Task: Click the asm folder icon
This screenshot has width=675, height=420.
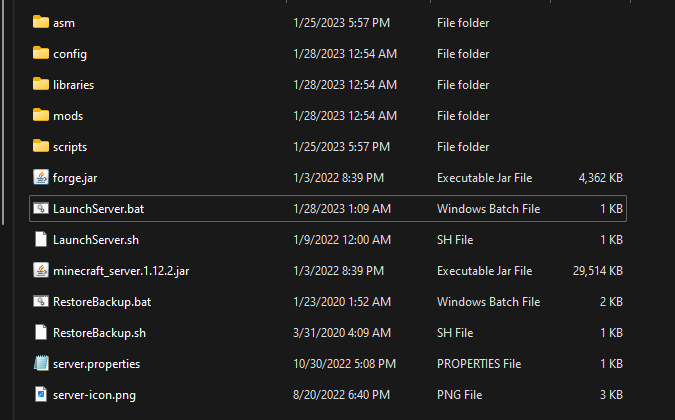Action: pos(41,22)
